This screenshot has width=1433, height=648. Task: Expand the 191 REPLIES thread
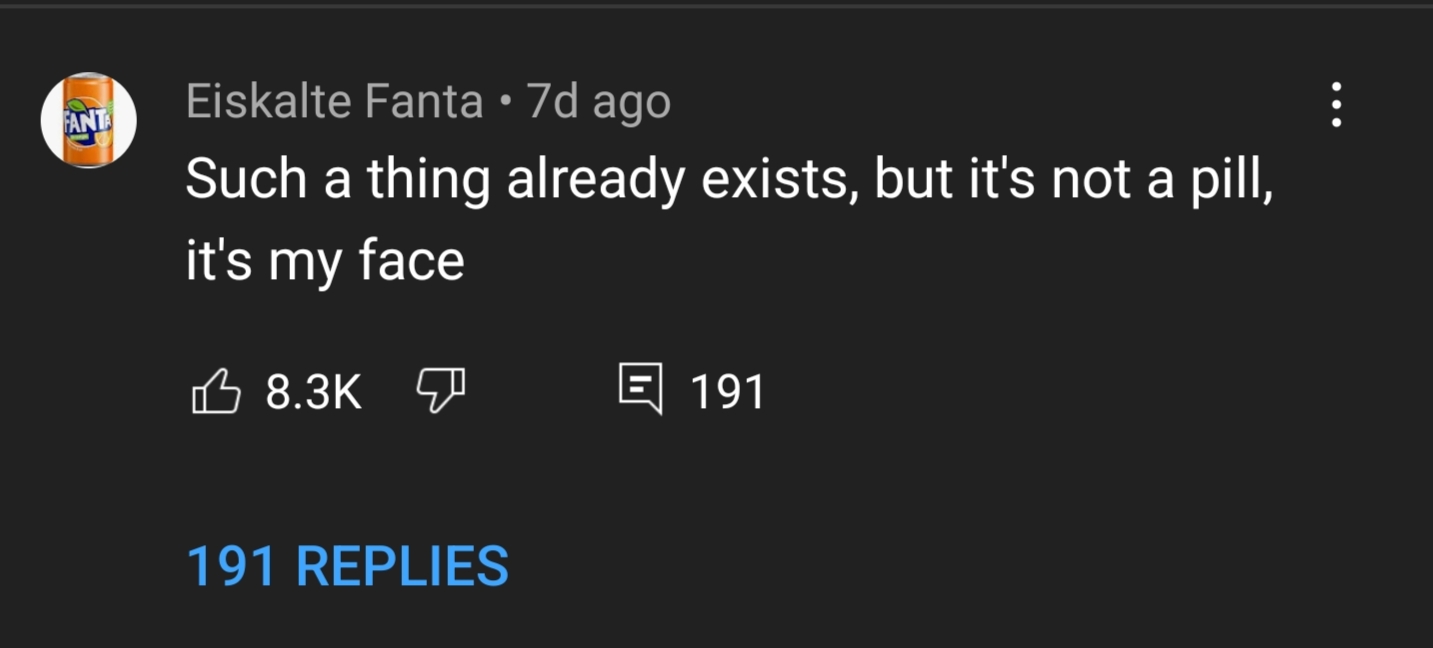348,566
